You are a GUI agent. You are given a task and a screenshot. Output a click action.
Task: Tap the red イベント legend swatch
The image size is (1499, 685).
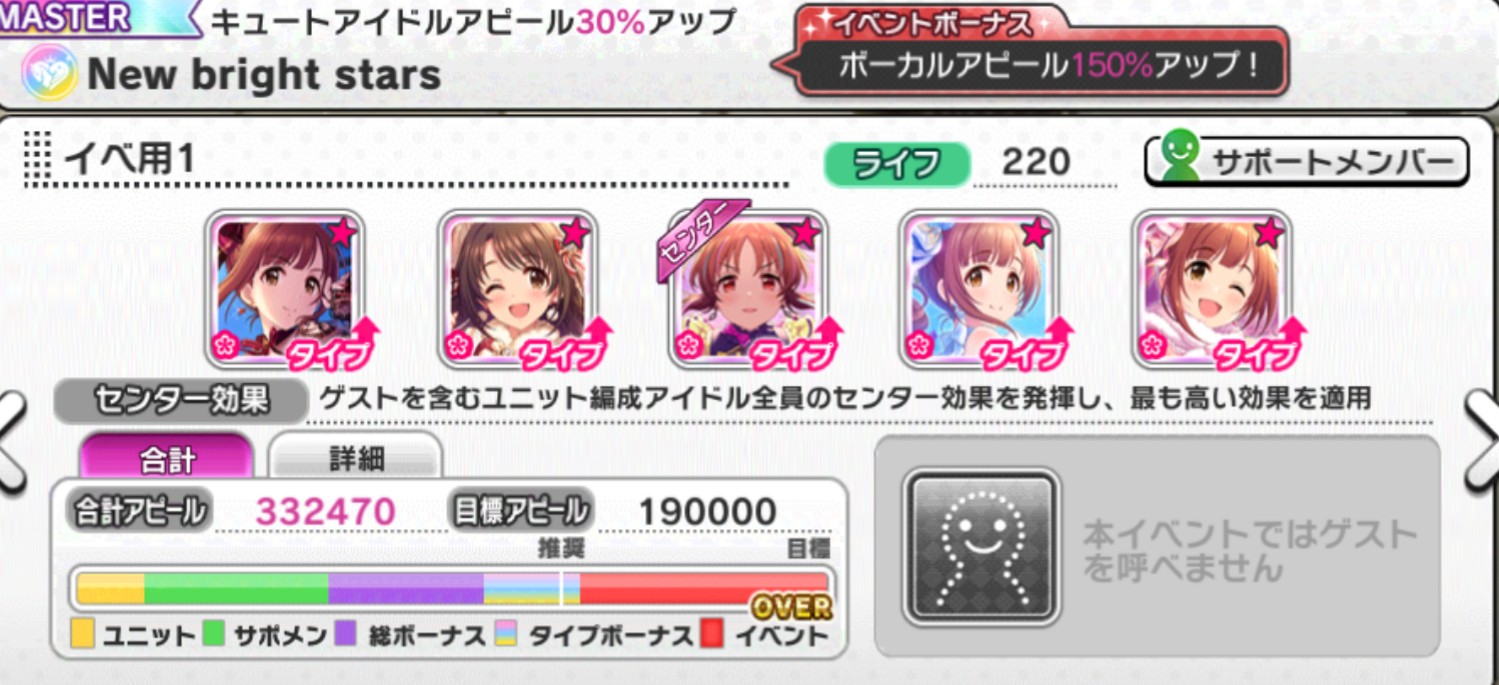[x=711, y=634]
